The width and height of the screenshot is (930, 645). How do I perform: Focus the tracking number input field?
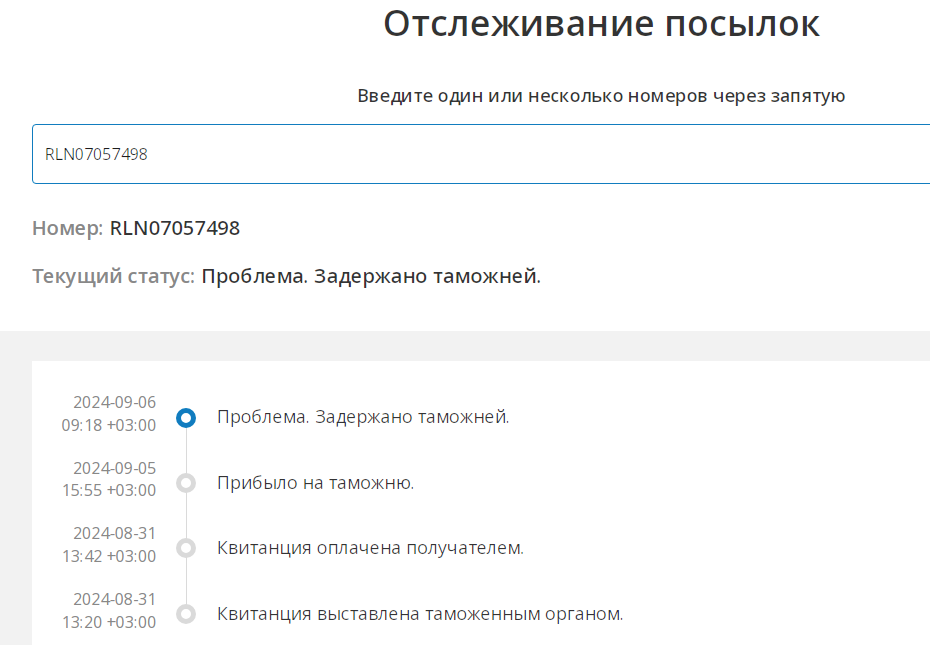pyautogui.click(x=480, y=154)
